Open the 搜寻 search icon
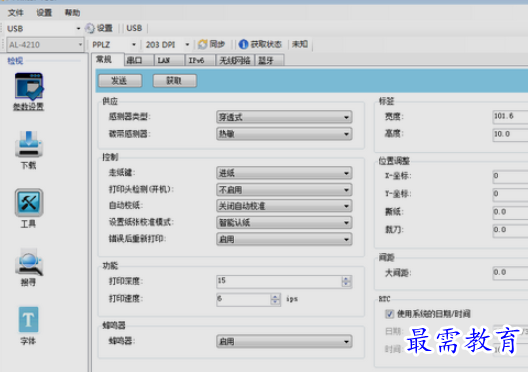The image size is (528, 372). coord(29,267)
